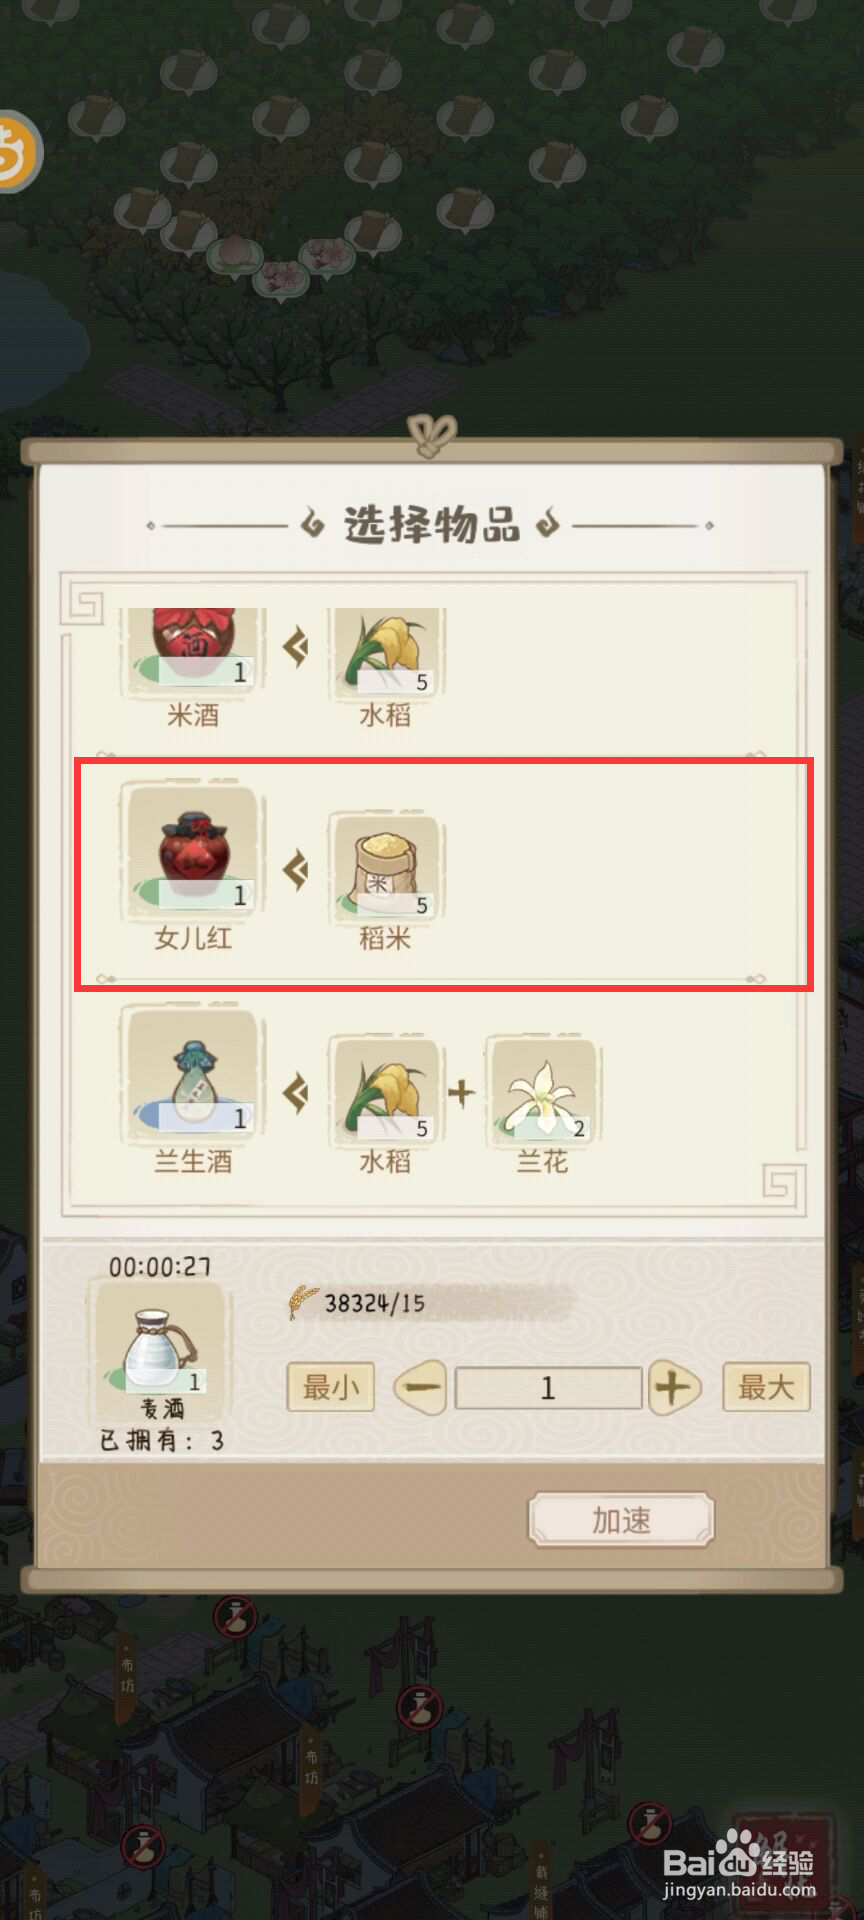Image resolution: width=864 pixels, height=1920 pixels.
Task: Click the quantity field showing 1
Action: pos(548,1388)
